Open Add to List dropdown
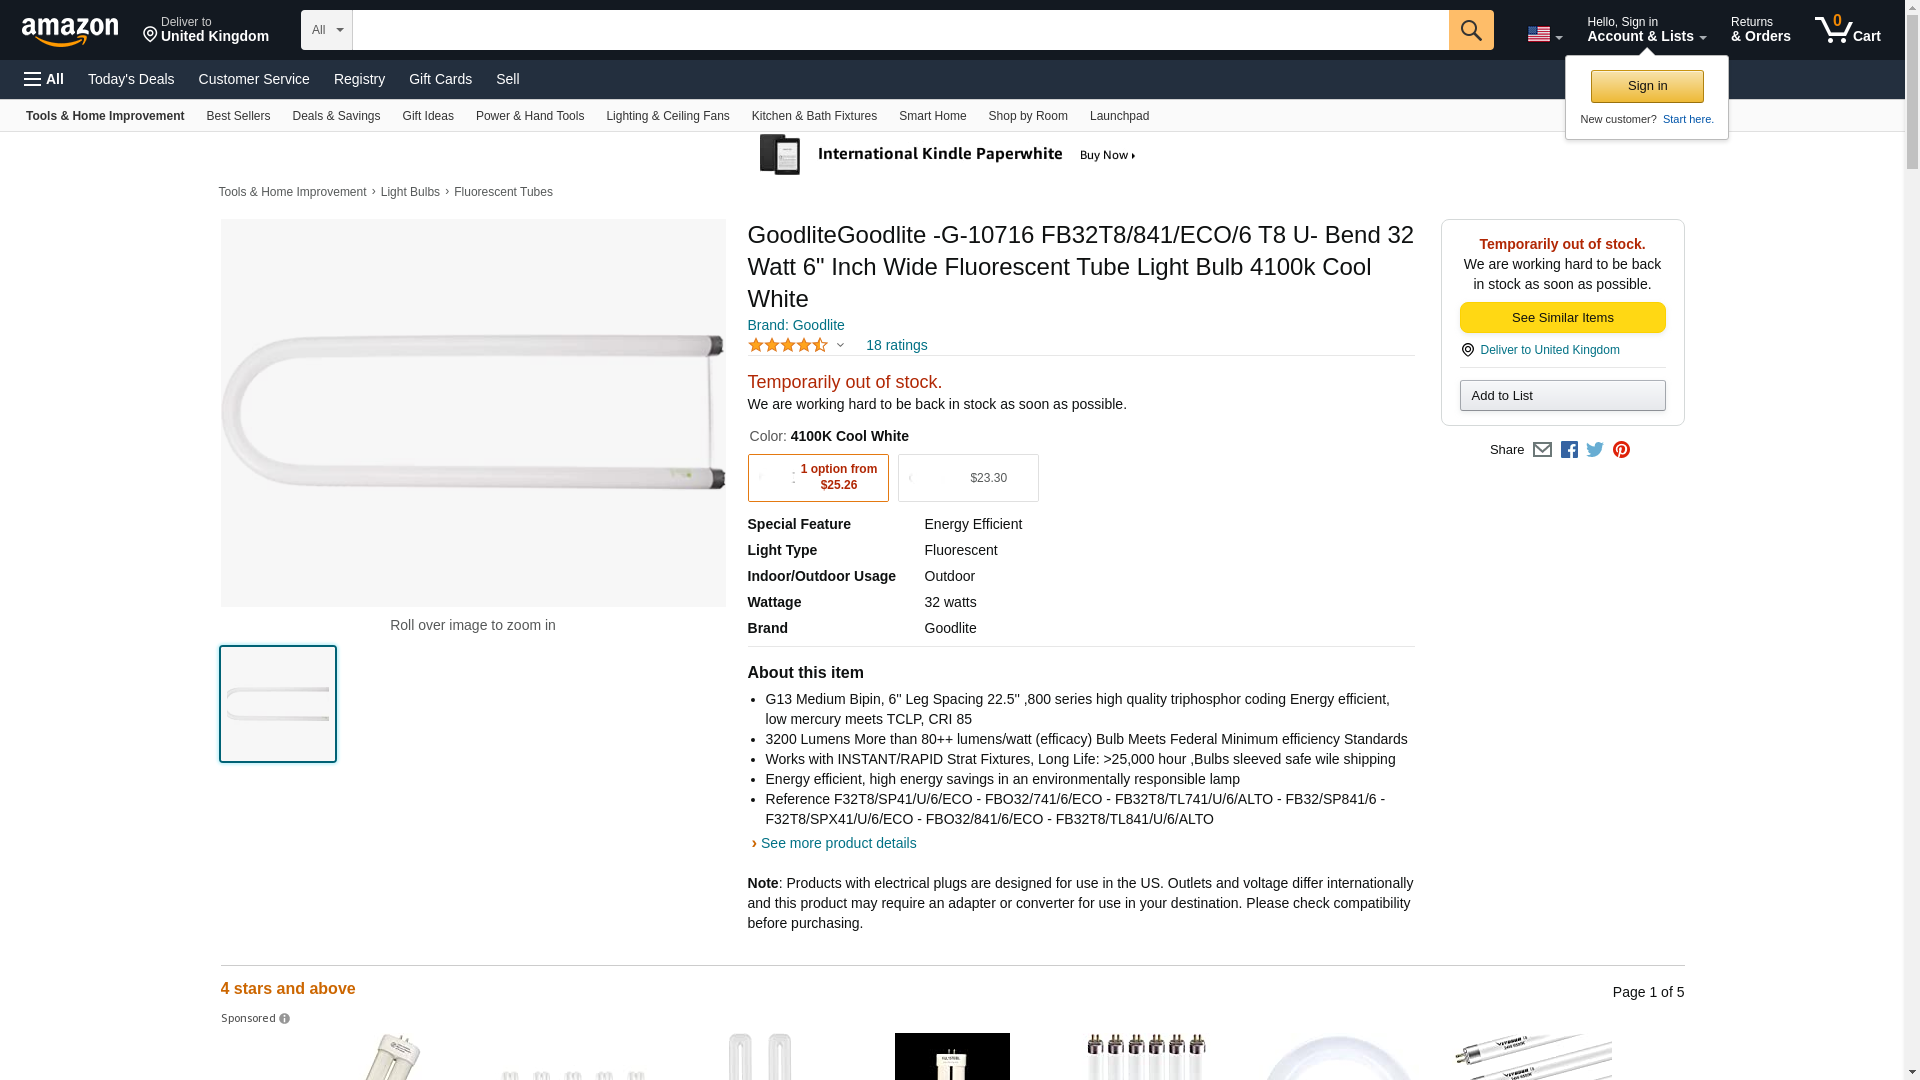This screenshot has width=1920, height=1080. (1562, 396)
